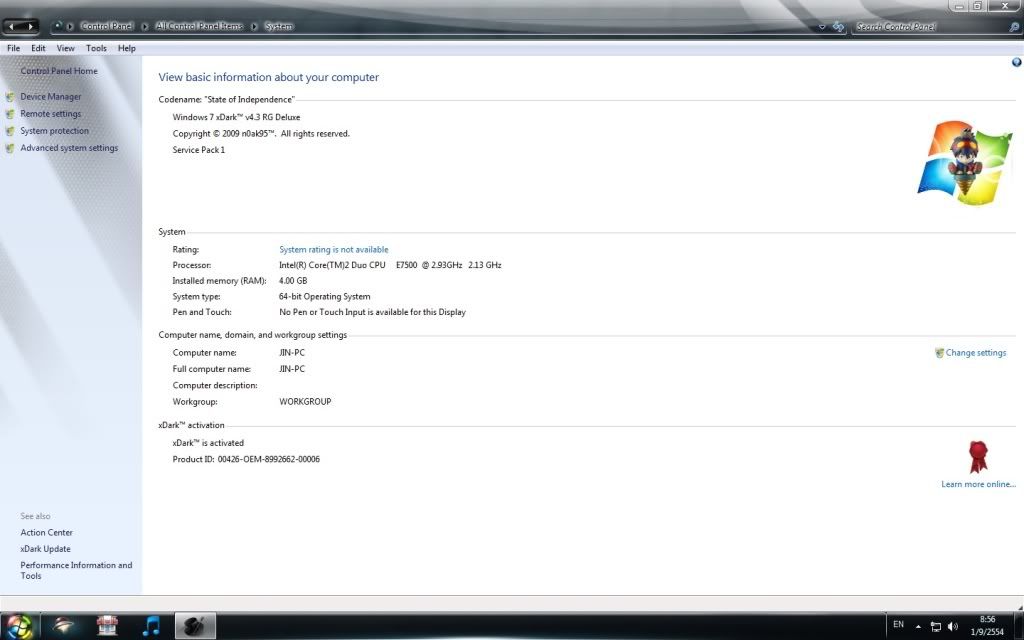The width and height of the screenshot is (1024, 640).
Task: Click the '64-bit Operating System' text
Action: [325, 296]
